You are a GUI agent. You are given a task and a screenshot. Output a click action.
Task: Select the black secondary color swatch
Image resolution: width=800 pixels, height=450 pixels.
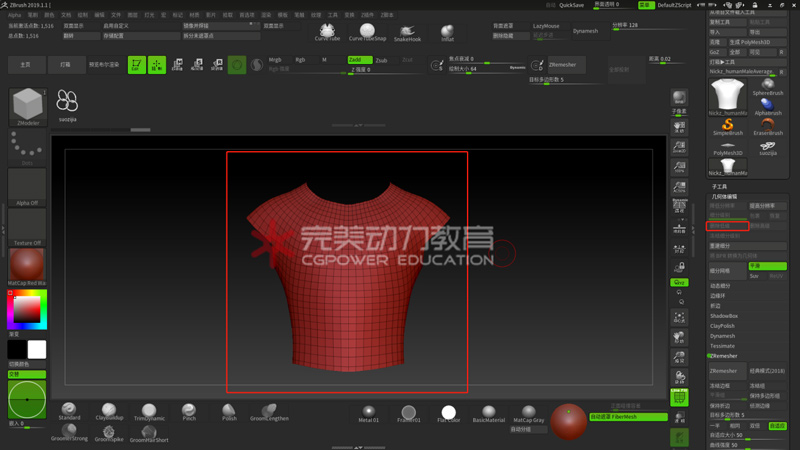tap(17, 349)
